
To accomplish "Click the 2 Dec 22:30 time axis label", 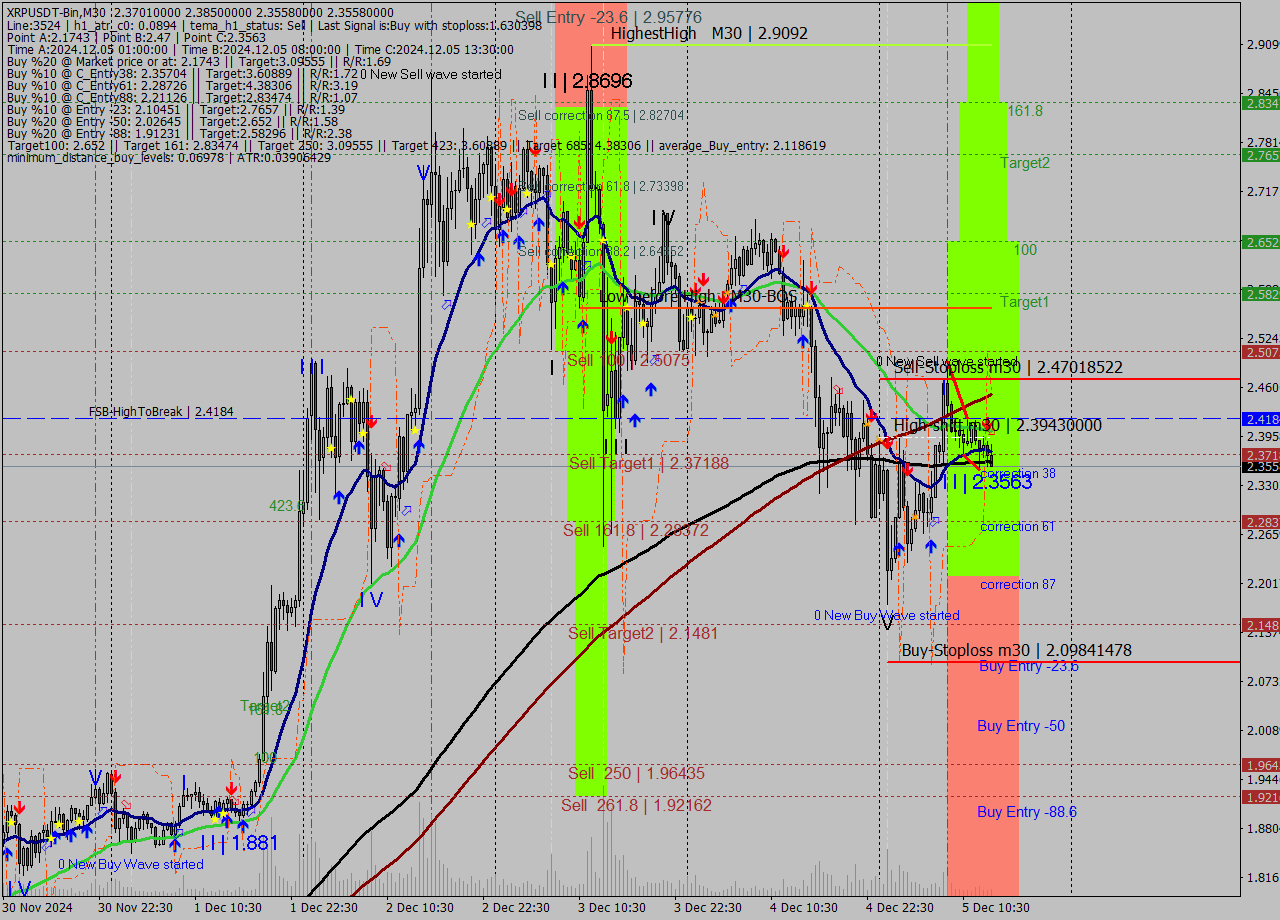I will [x=516, y=908].
